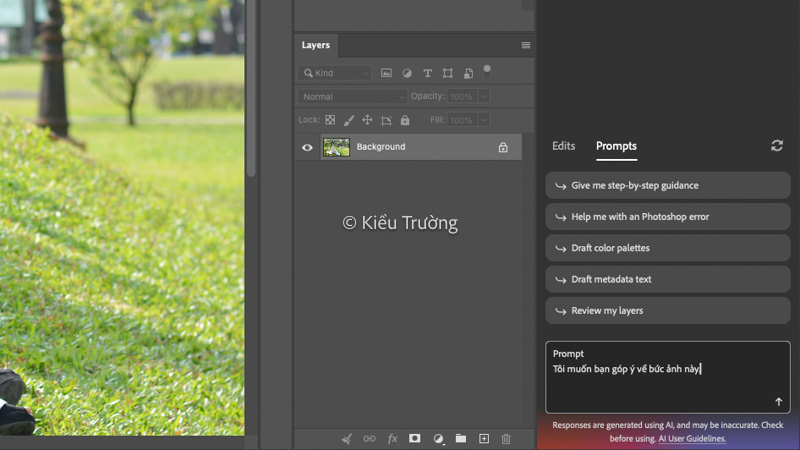Image resolution: width=800 pixels, height=450 pixels.
Task: Select the Prompts tab
Action: [616, 146]
